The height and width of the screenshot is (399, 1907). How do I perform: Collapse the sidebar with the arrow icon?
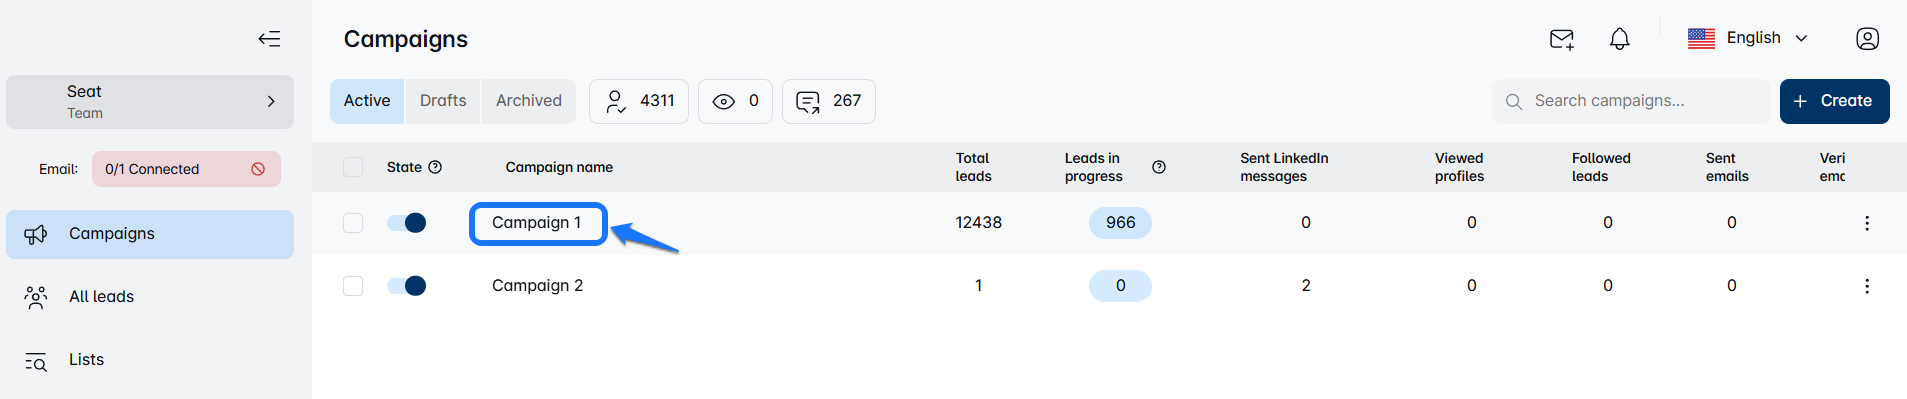coord(269,39)
